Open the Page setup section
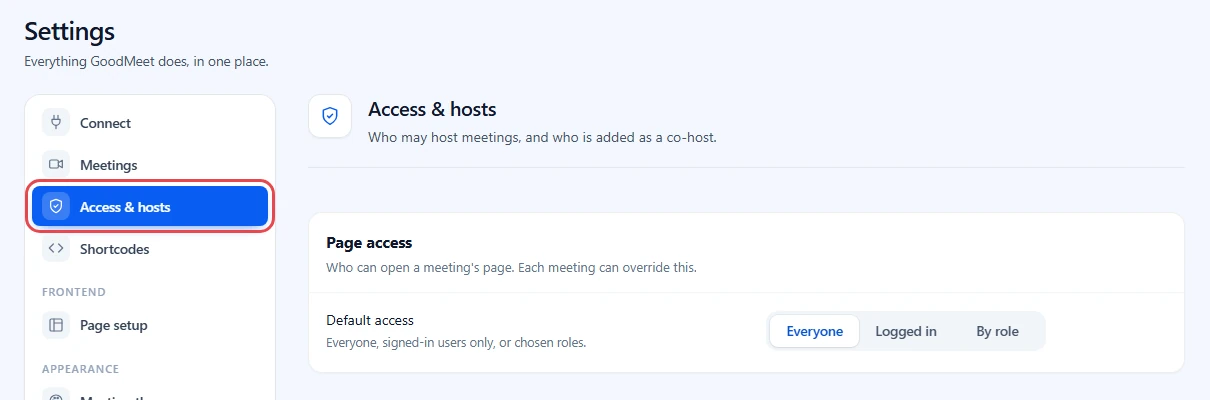The width and height of the screenshot is (1210, 400). point(150,325)
